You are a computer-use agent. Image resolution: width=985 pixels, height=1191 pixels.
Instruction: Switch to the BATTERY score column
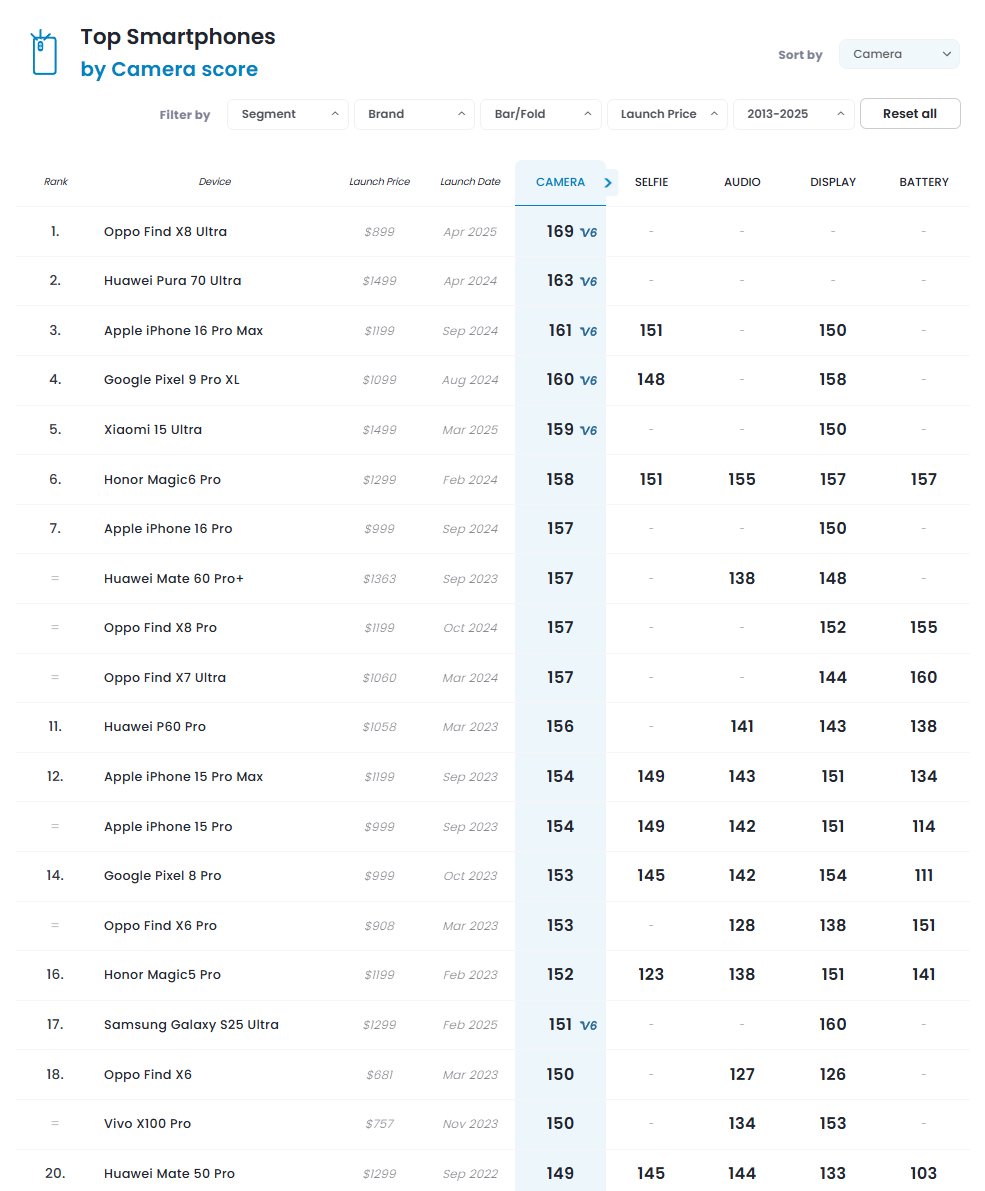[x=923, y=182]
